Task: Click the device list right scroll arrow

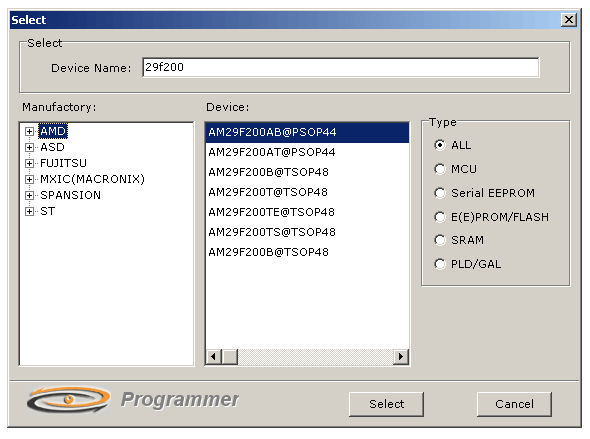Action: point(401,356)
